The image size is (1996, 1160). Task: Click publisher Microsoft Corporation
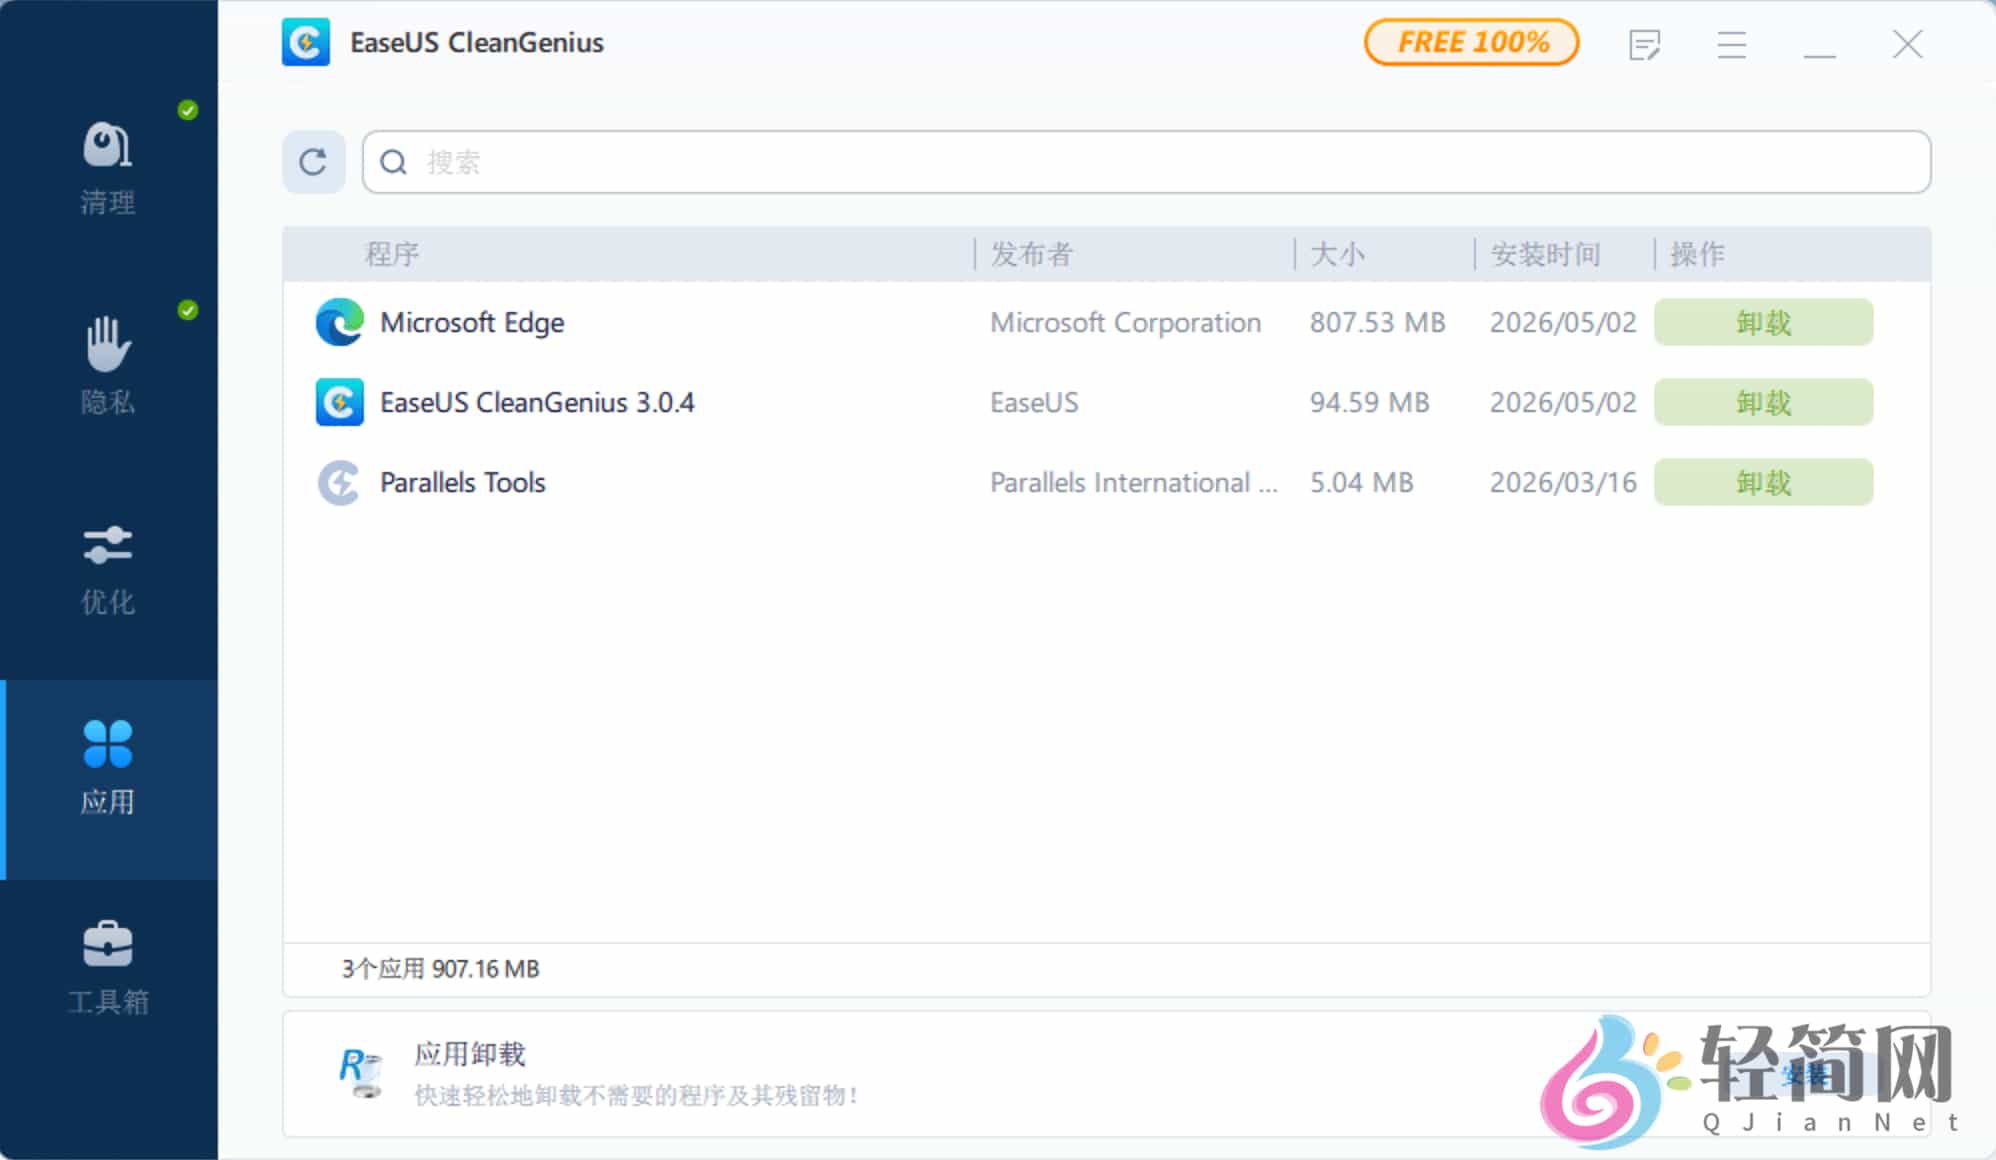(x=1125, y=322)
